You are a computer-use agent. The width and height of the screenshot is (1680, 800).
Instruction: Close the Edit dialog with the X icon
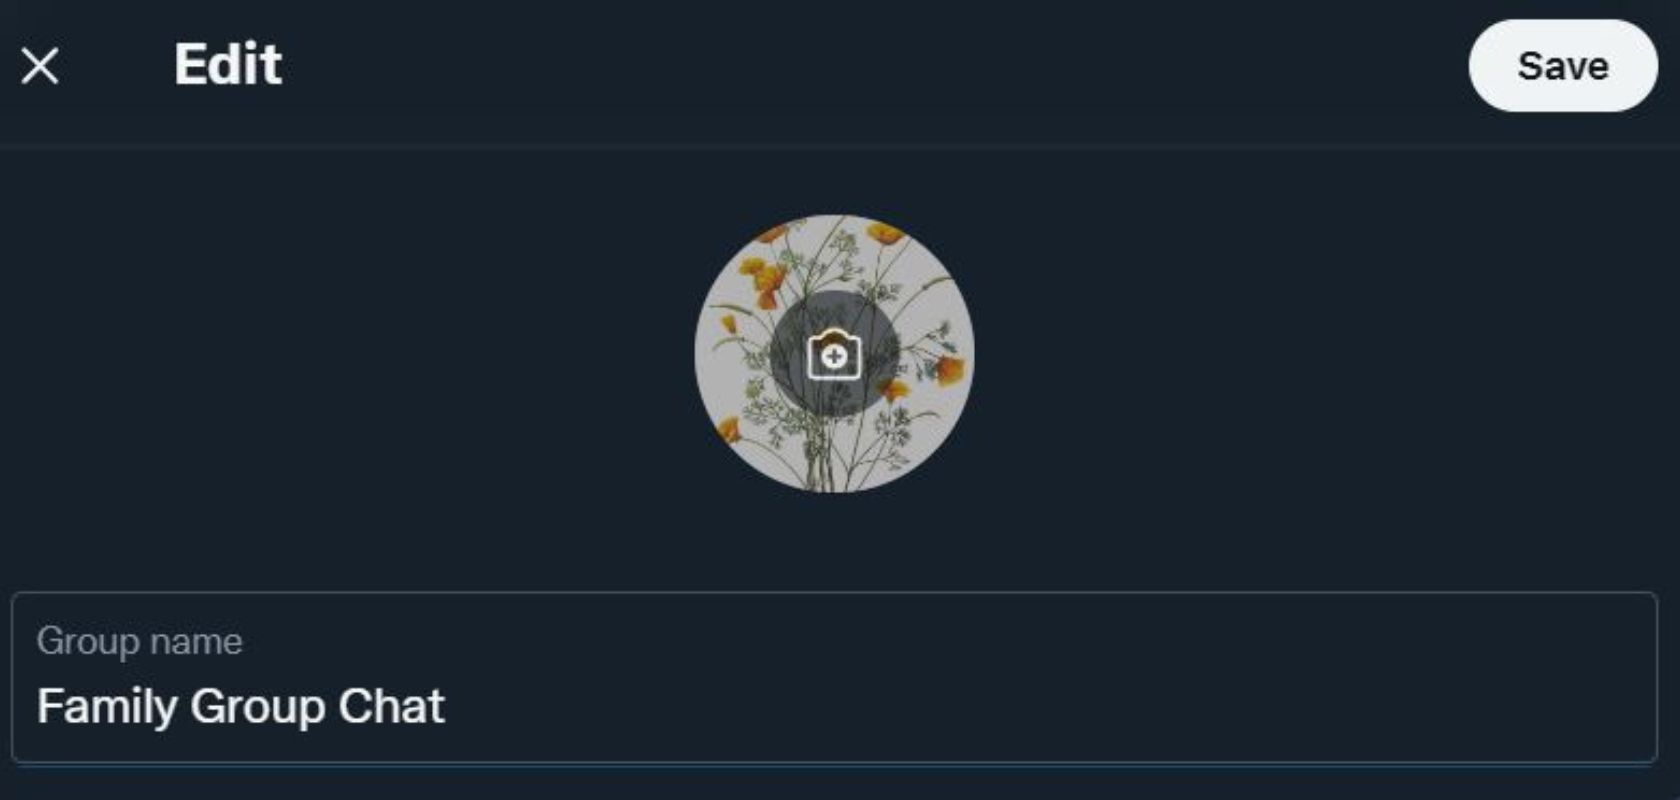click(x=40, y=67)
